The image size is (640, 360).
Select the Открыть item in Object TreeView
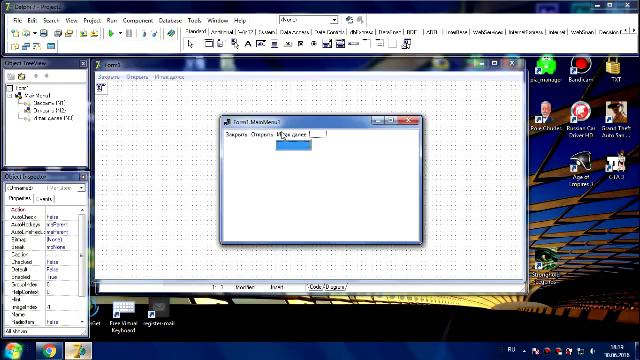49,111
